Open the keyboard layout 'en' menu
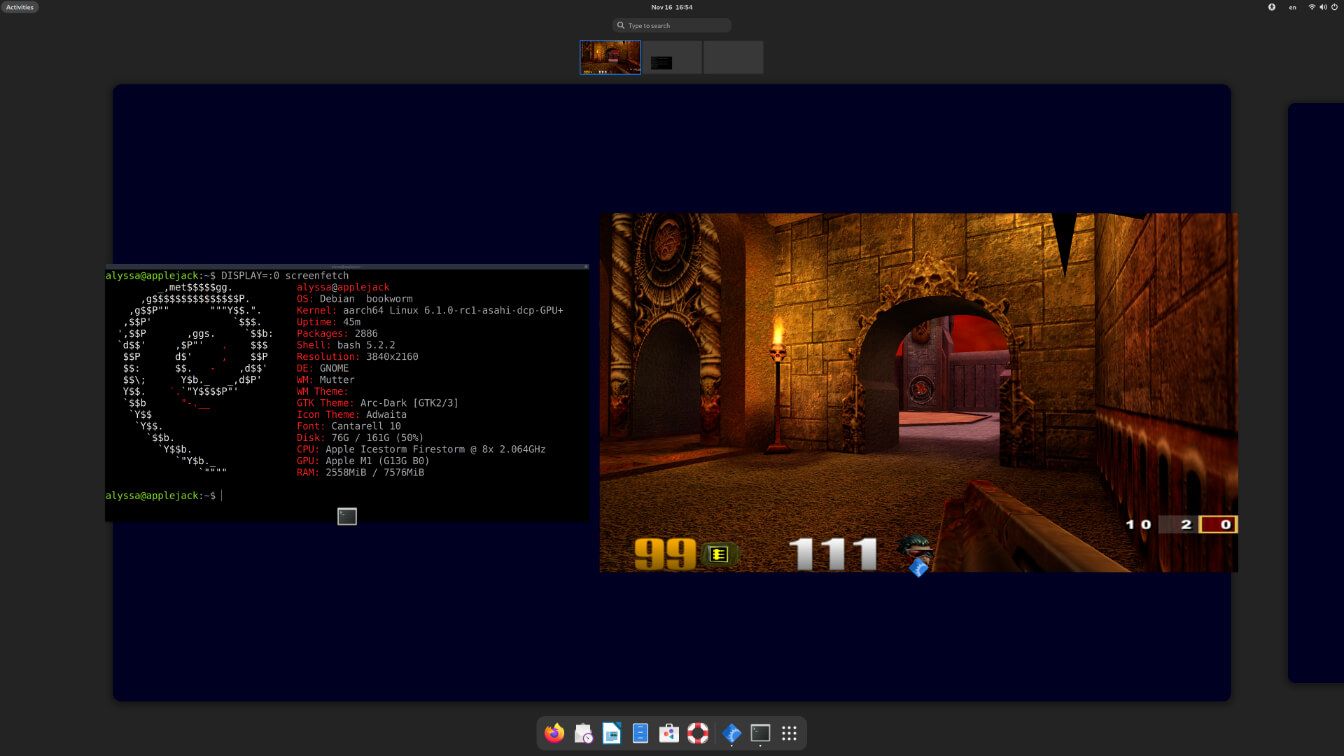 1292,7
